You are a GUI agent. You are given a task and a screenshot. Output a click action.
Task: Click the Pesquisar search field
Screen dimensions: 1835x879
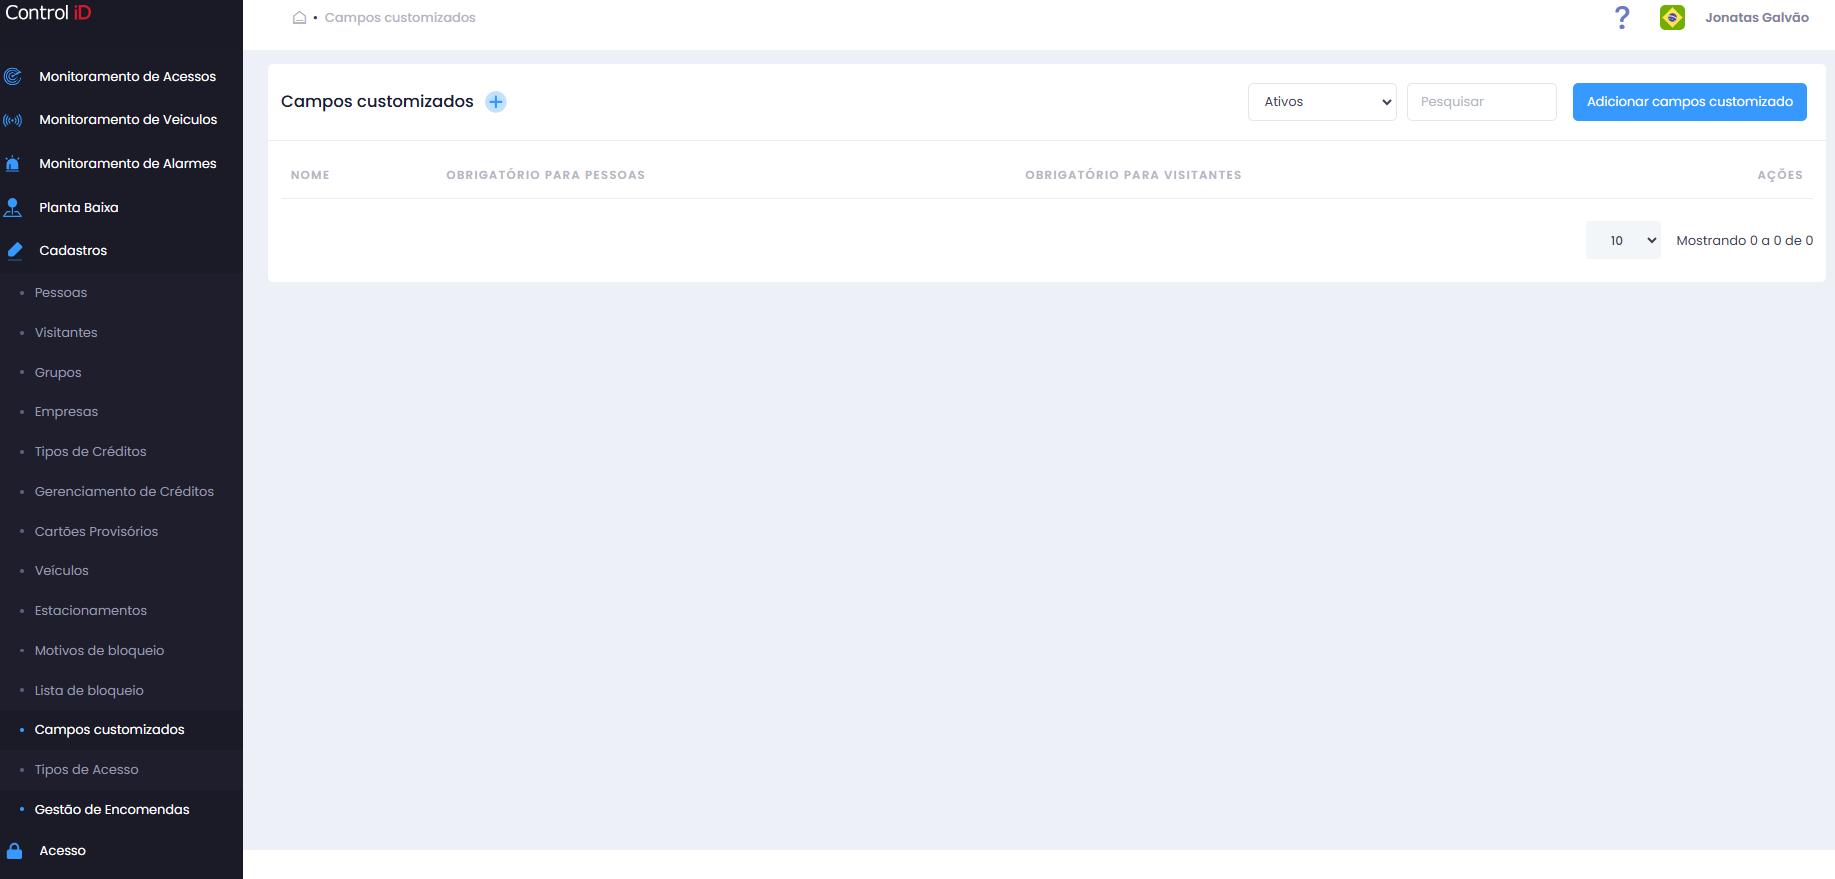1481,102
